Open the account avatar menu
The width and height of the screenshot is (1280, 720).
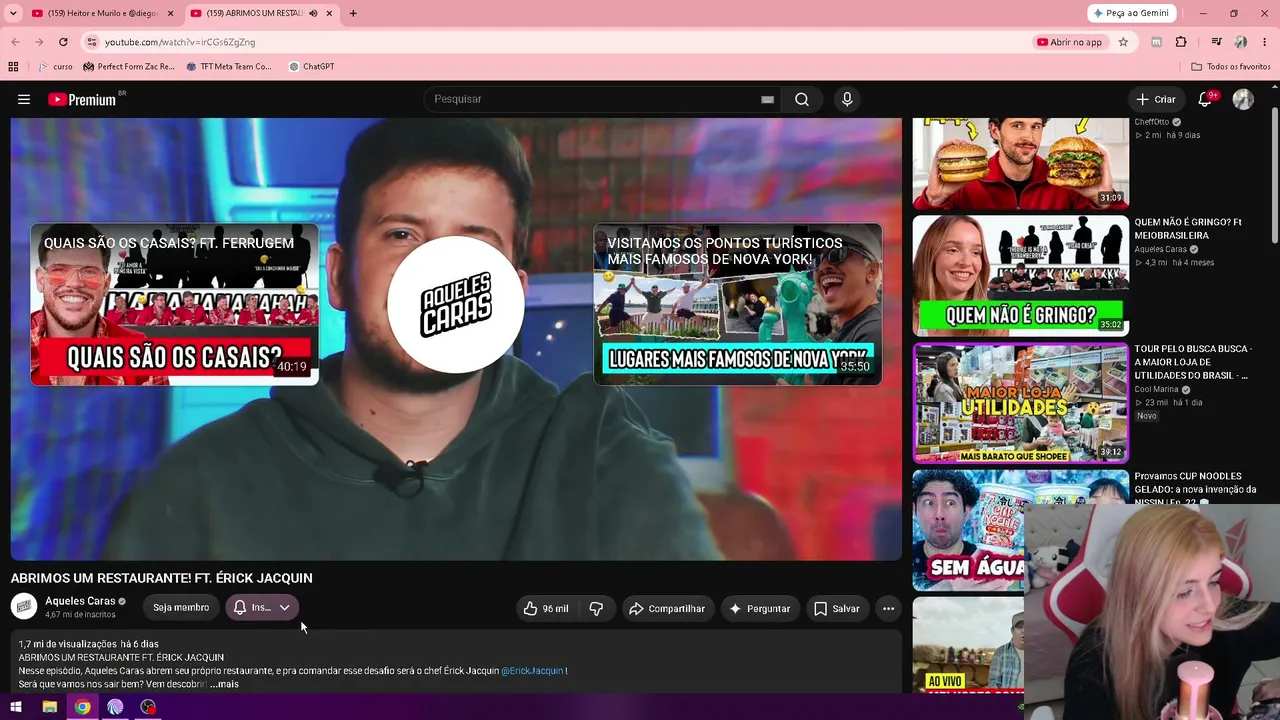1243,99
